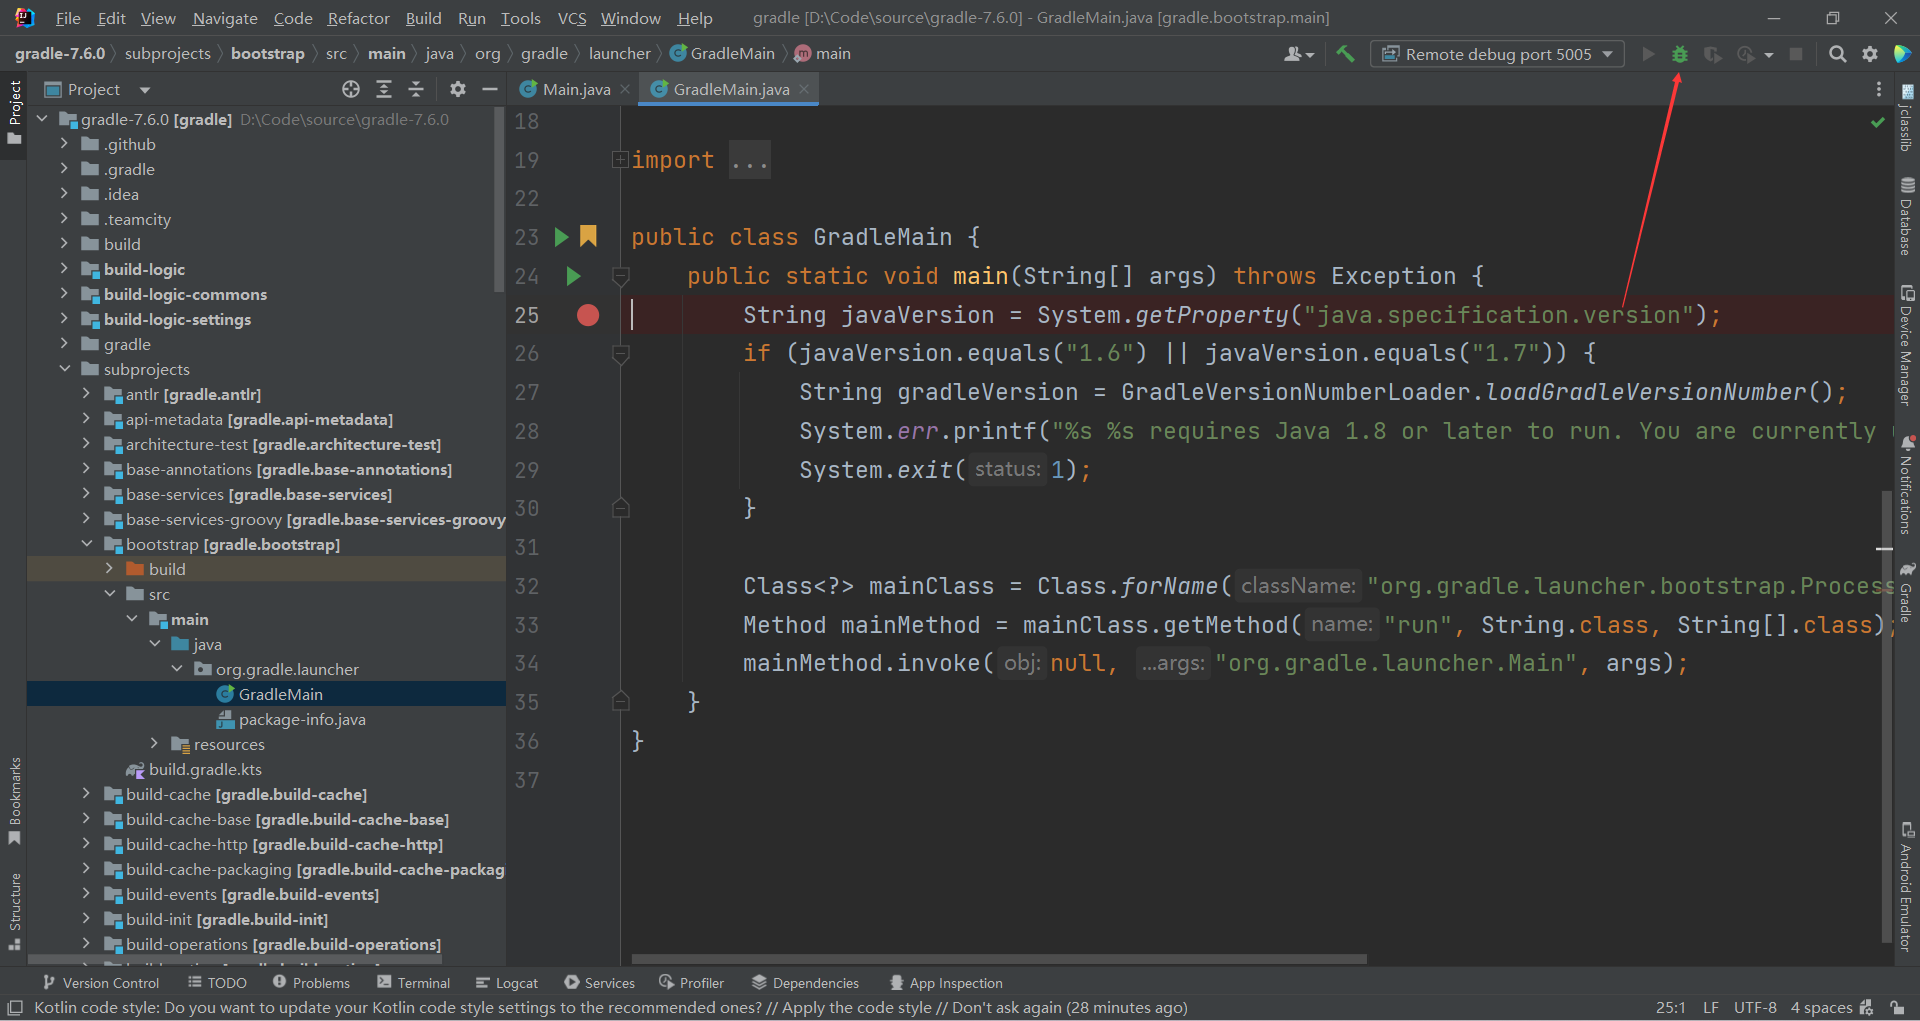Image resolution: width=1920 pixels, height=1021 pixels.
Task: Expand the antlr module
Action: (87, 394)
